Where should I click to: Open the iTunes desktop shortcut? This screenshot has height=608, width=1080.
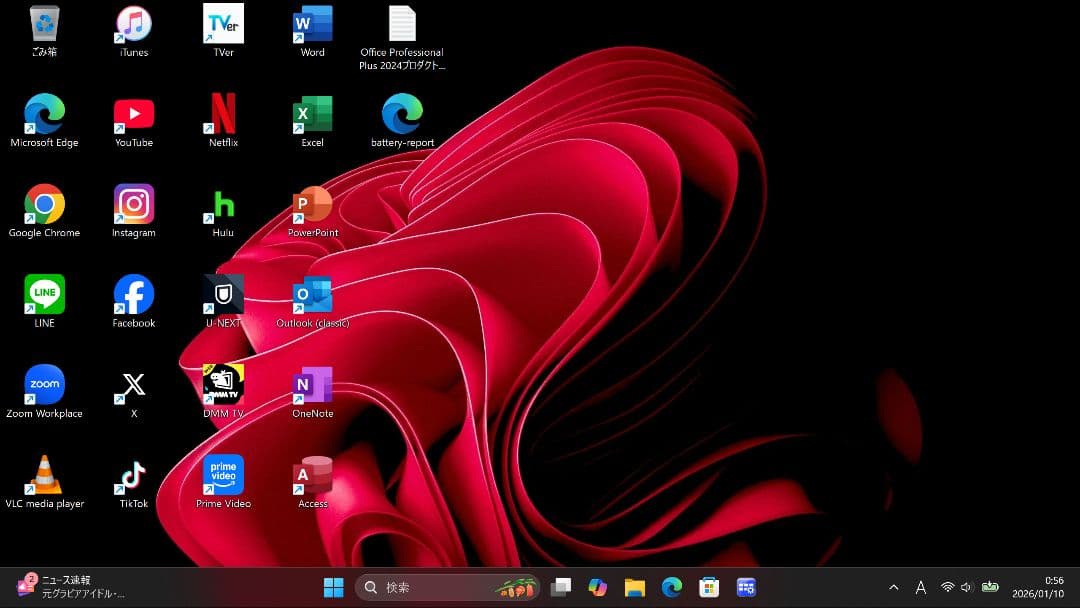pyautogui.click(x=133, y=24)
